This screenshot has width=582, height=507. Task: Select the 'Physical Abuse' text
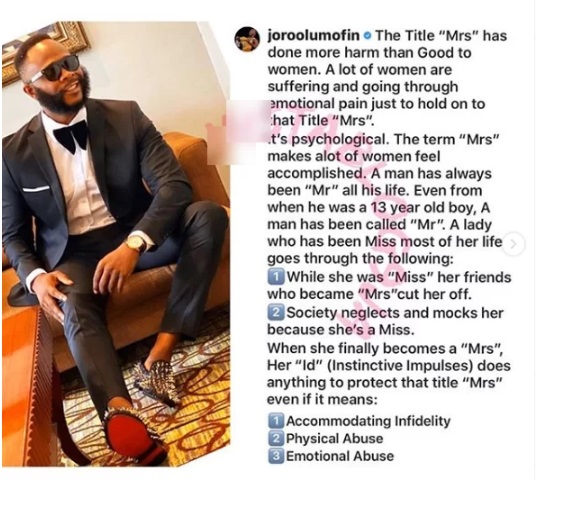coord(334,438)
